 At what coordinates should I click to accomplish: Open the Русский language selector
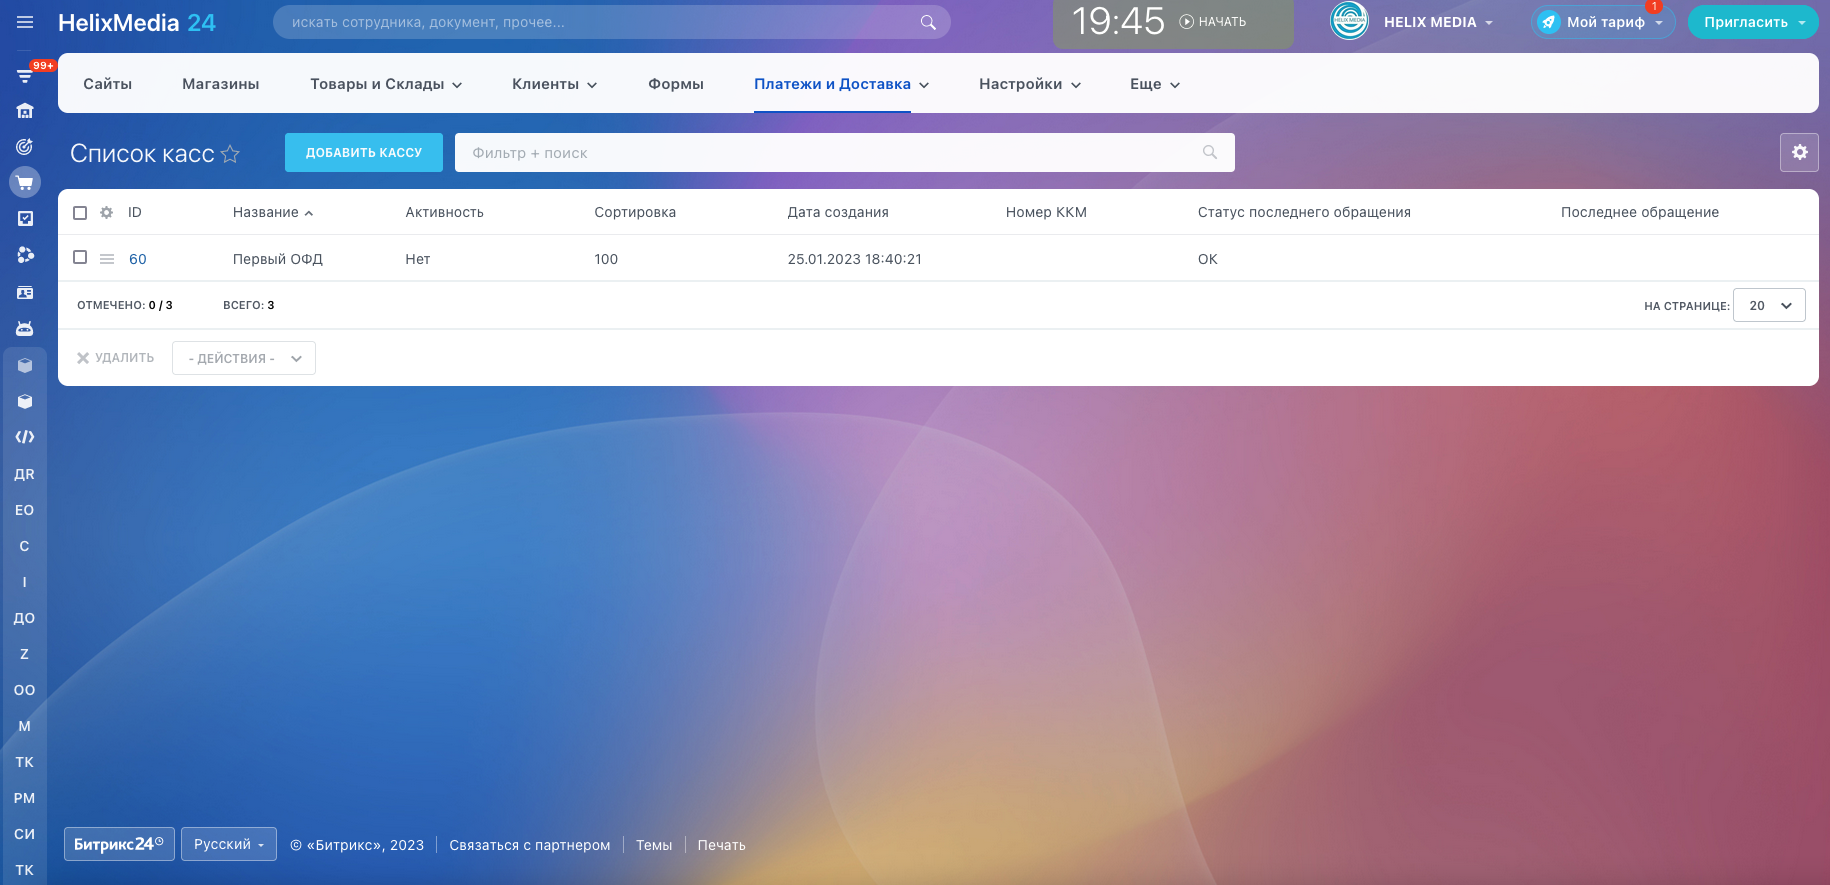click(229, 844)
